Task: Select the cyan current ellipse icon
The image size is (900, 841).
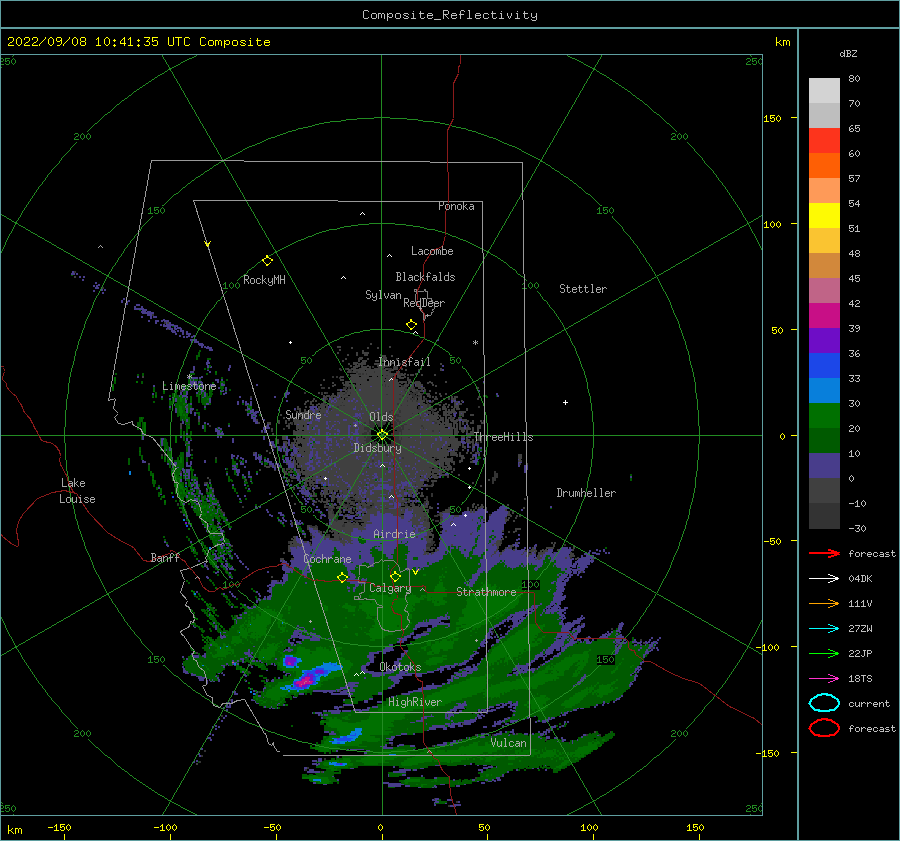Action: tap(824, 703)
